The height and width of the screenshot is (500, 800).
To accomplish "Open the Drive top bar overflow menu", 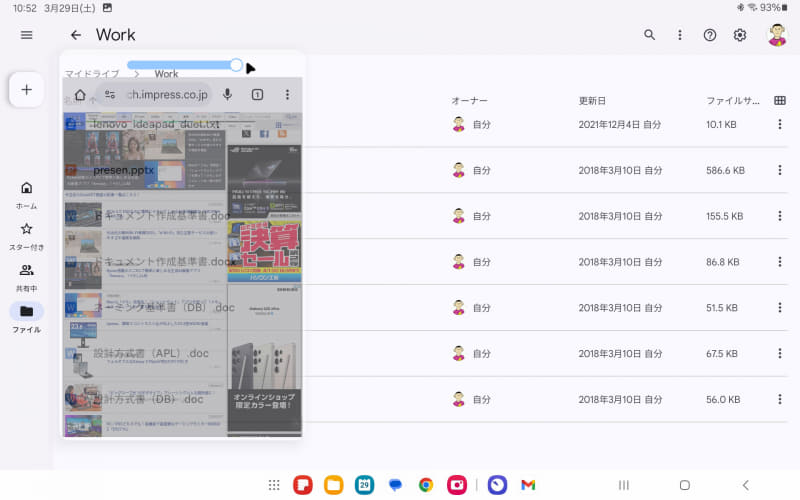I will (x=680, y=35).
